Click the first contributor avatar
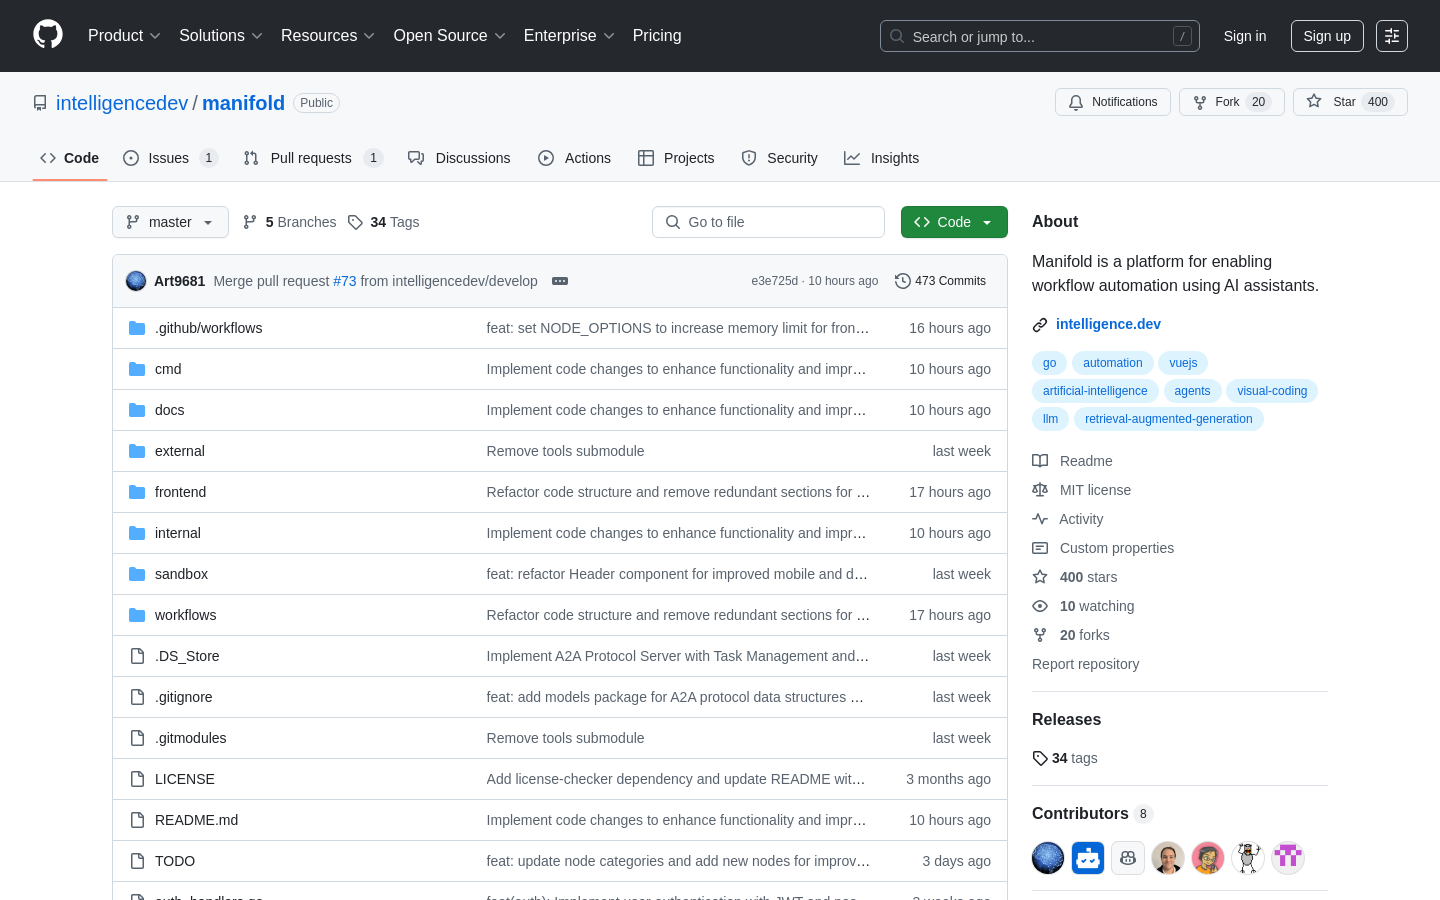Viewport: 1440px width, 900px height. tap(1048, 858)
